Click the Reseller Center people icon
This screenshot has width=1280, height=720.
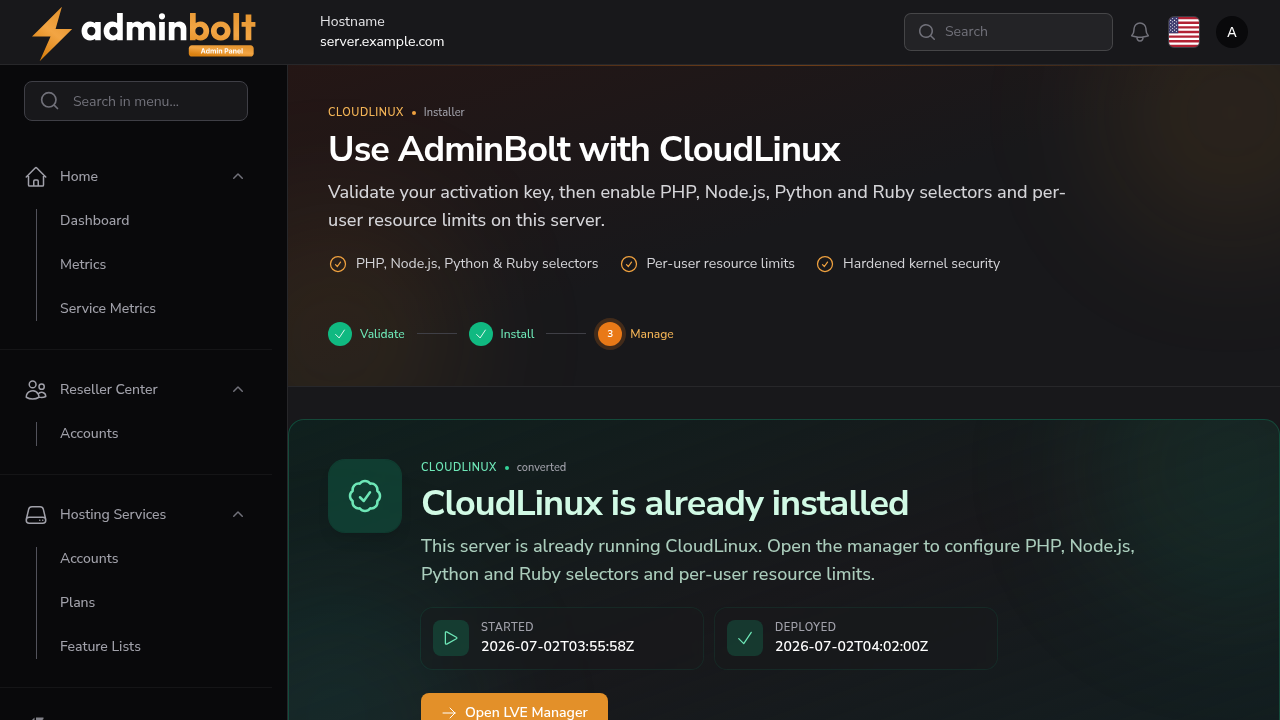36,389
